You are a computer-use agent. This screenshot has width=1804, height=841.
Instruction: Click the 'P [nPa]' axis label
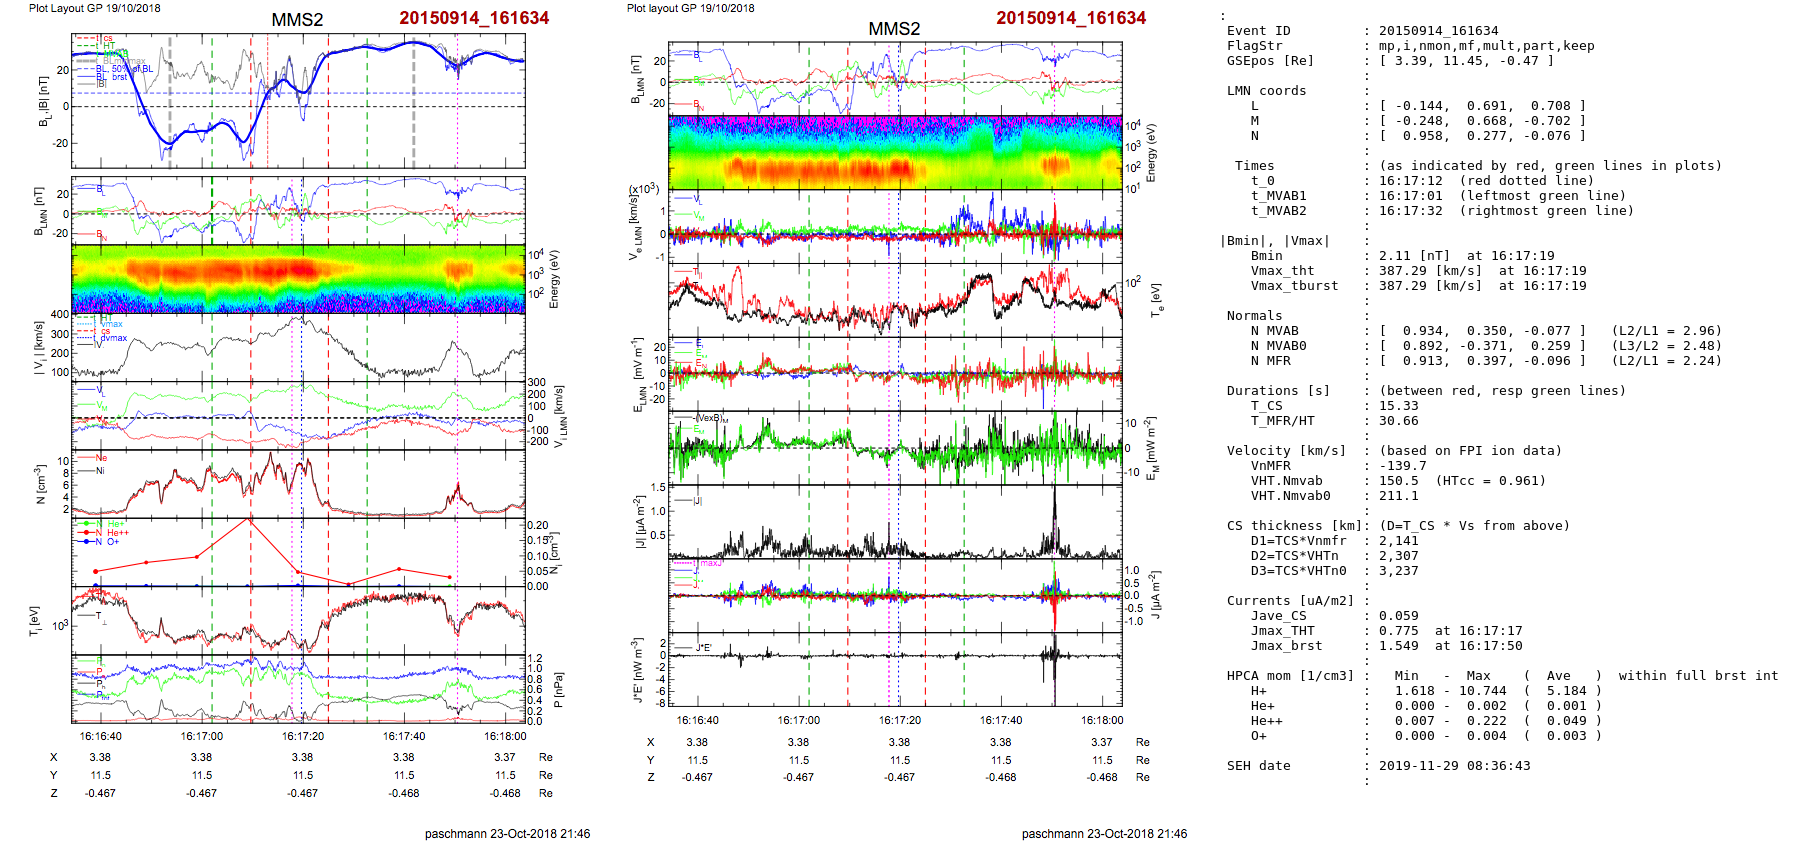coord(559,688)
